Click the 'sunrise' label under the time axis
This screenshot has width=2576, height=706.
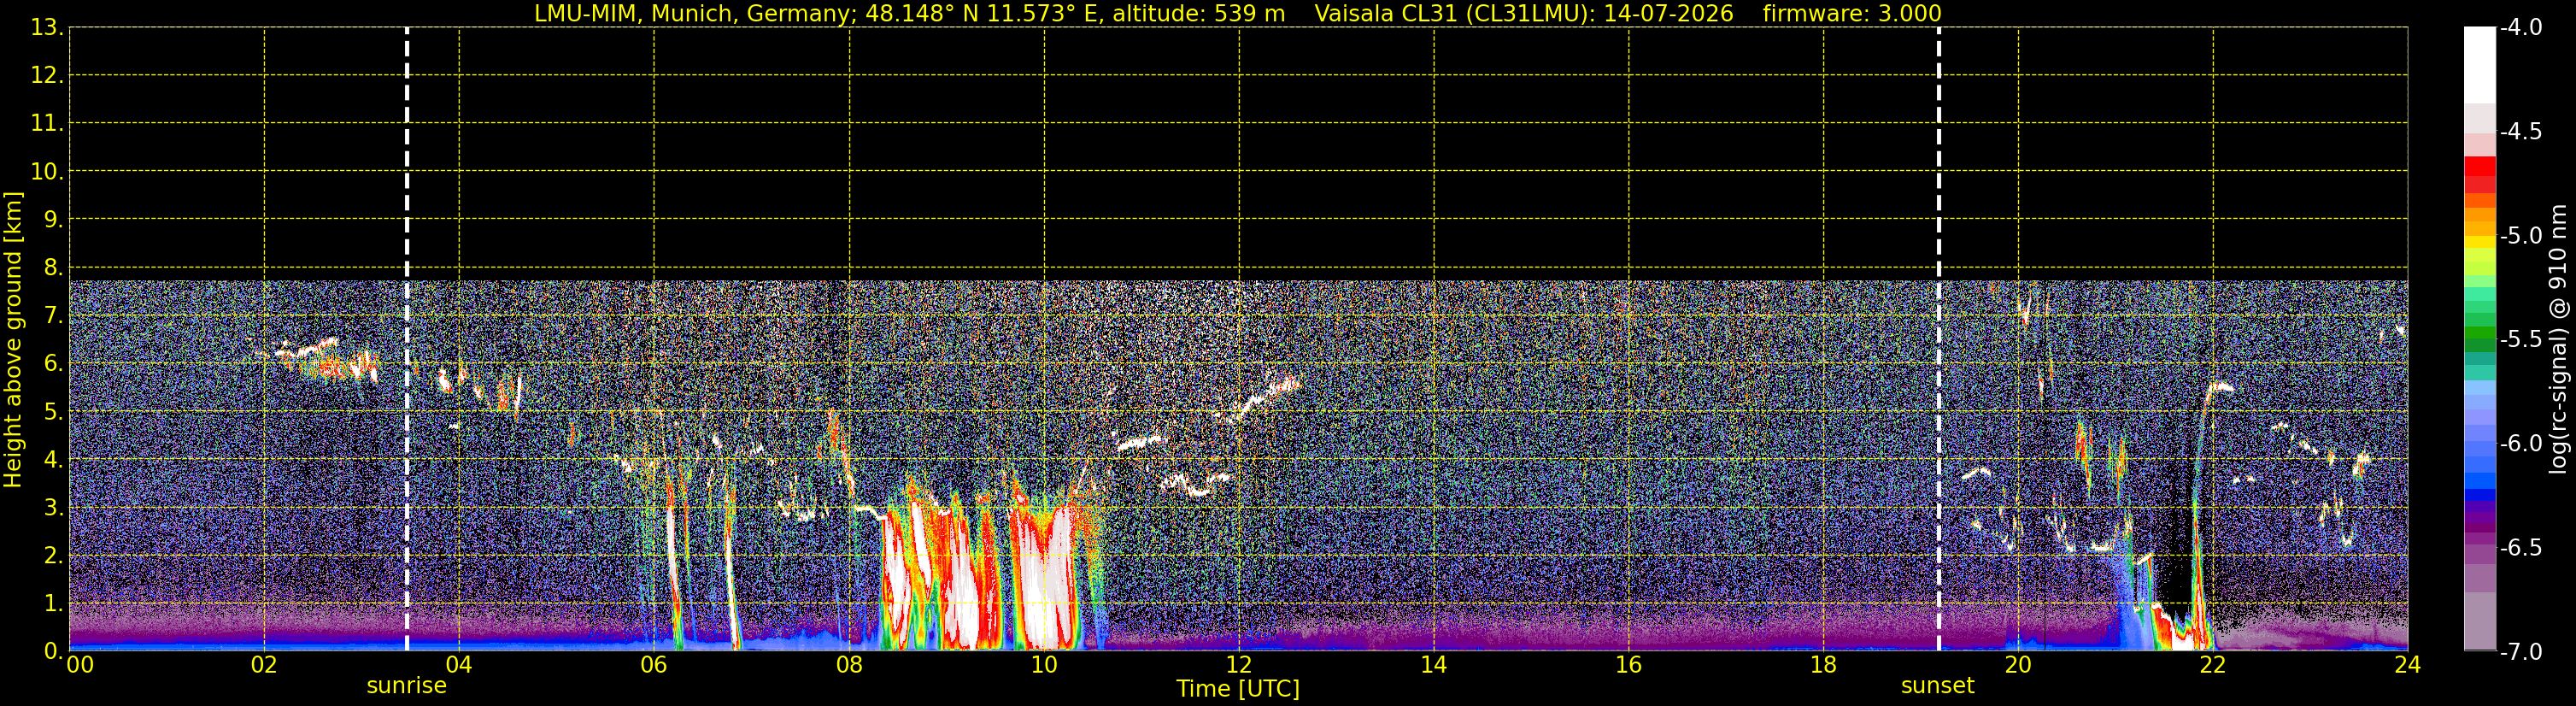pos(406,686)
